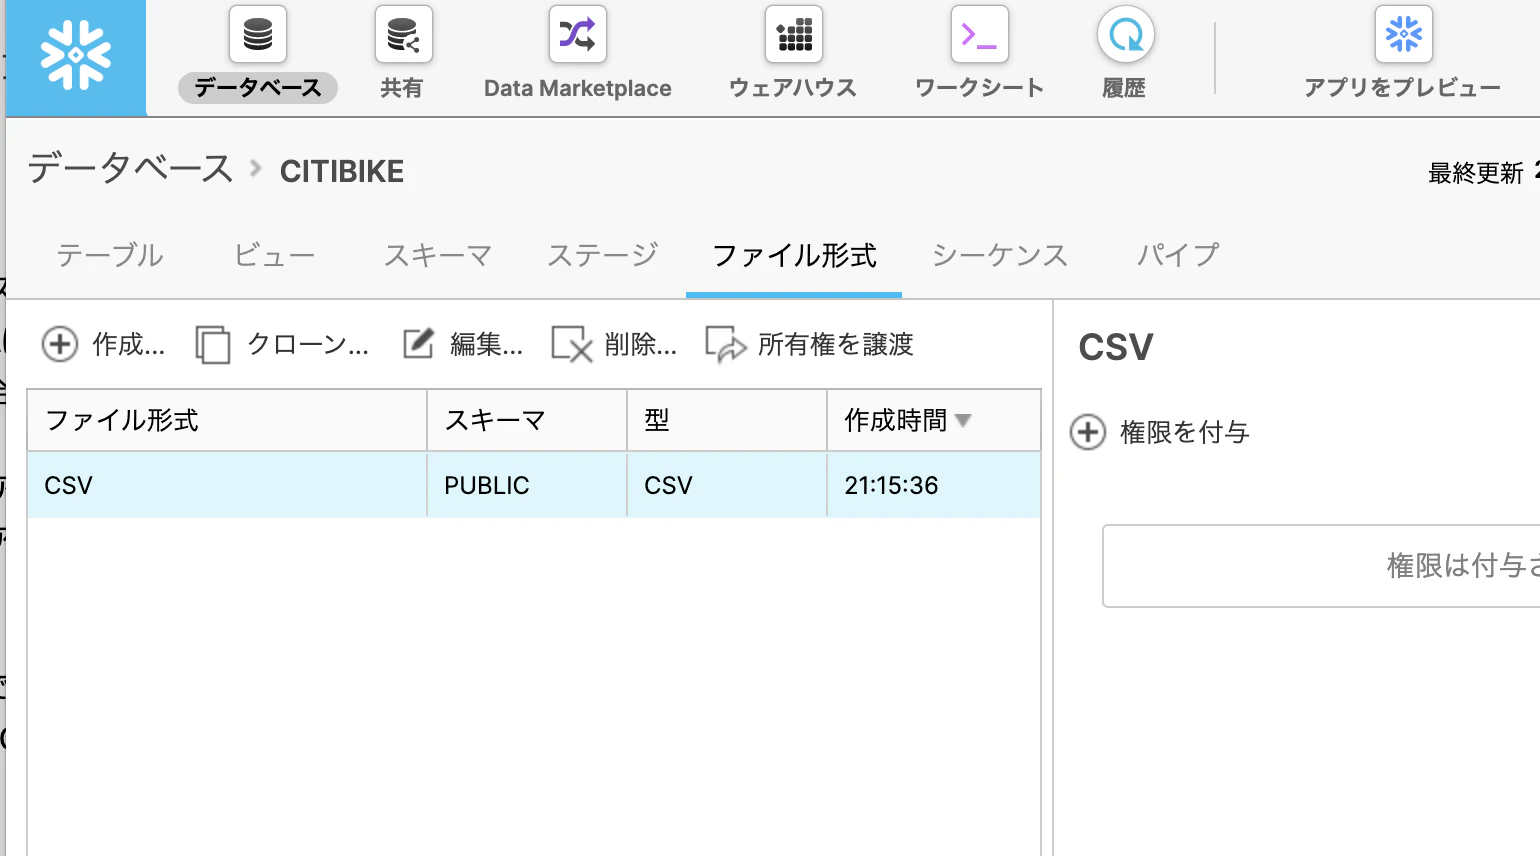1540x856 pixels.
Task: Click the クローン clone icon
Action: (213, 345)
